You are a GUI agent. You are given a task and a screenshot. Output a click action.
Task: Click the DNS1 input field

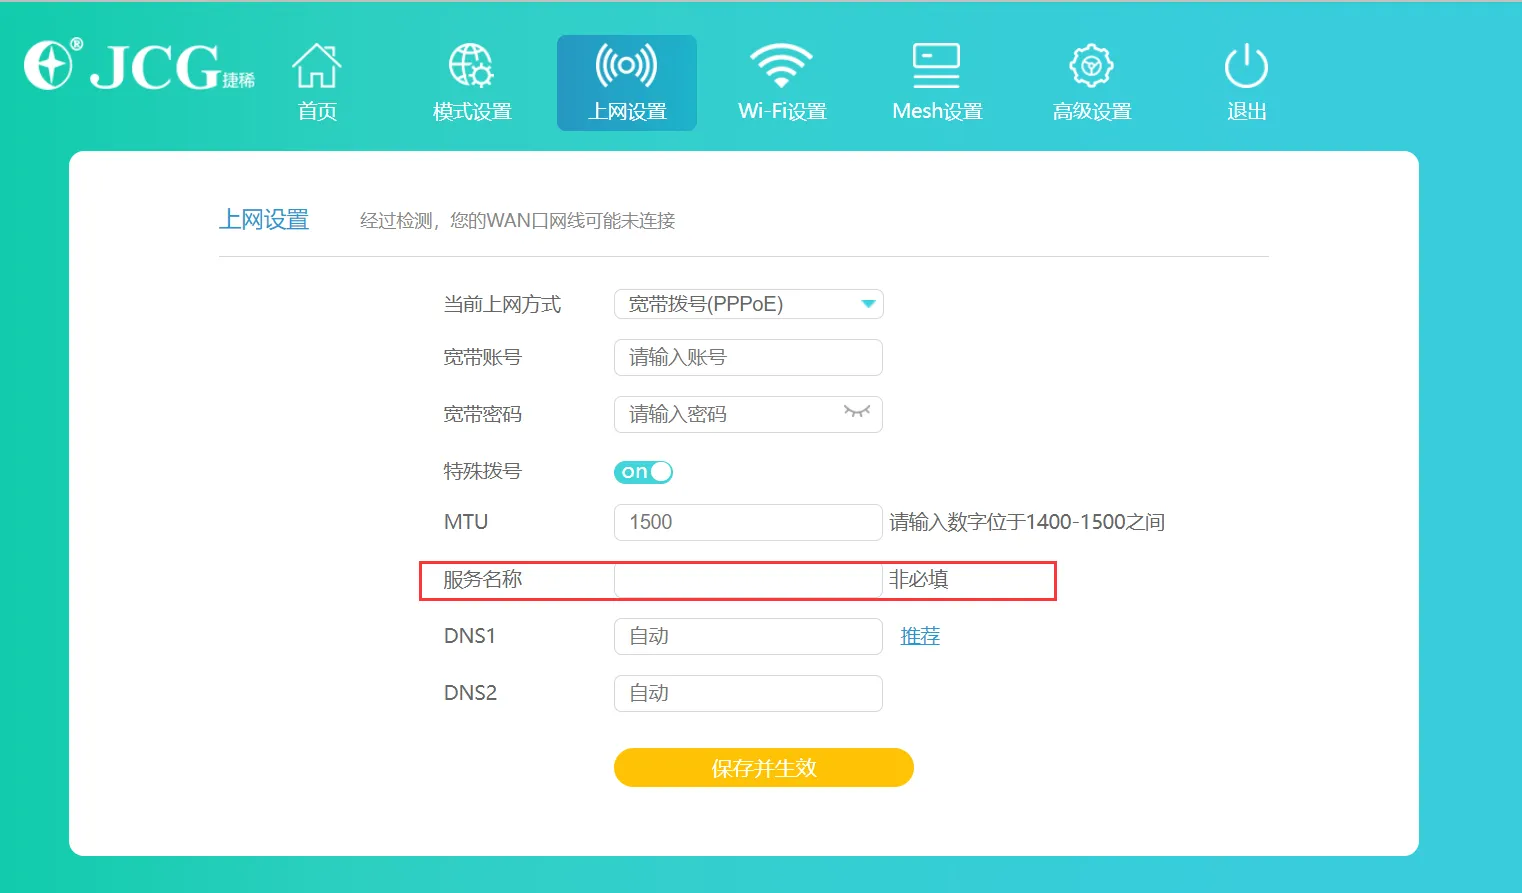[x=748, y=636]
